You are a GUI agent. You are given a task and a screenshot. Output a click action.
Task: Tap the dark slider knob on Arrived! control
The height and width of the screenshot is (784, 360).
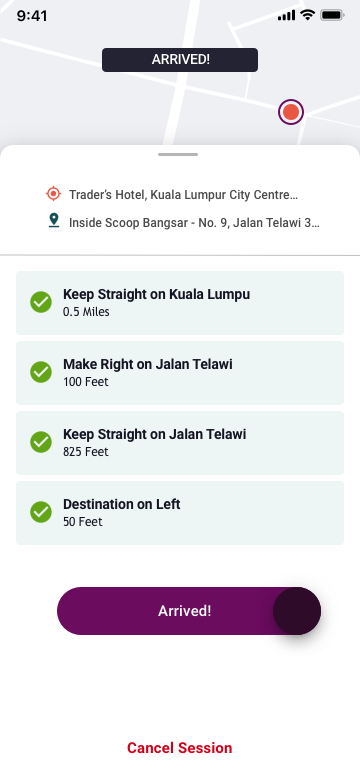pos(297,611)
